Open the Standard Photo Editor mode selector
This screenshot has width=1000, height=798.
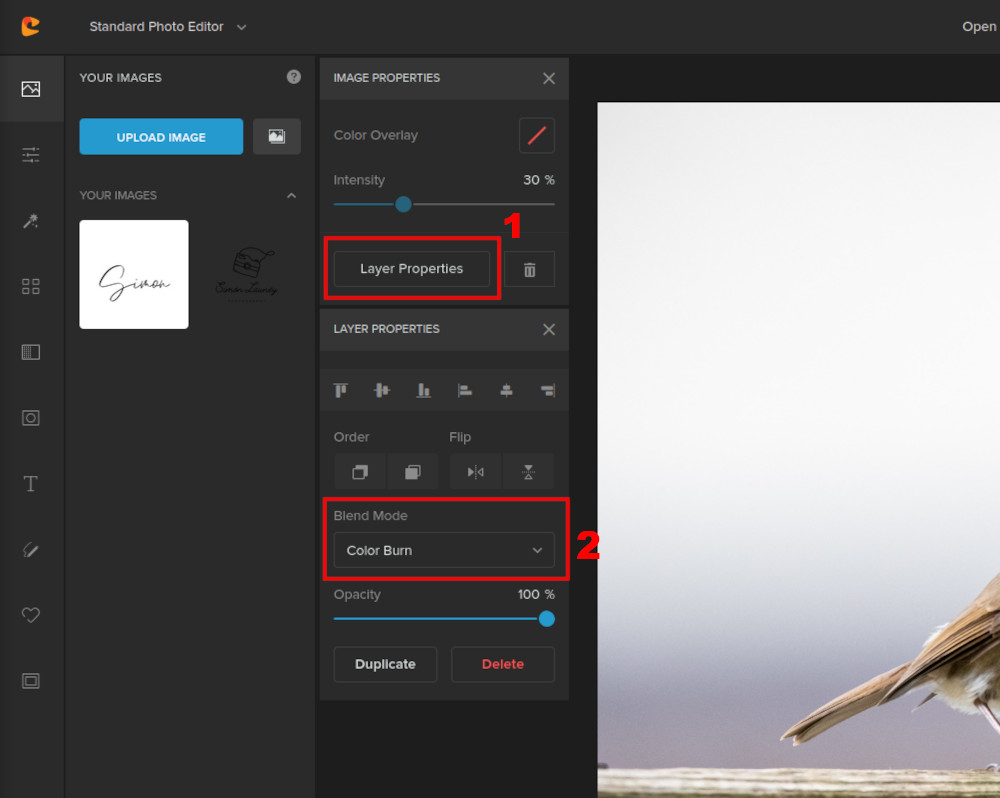167,27
